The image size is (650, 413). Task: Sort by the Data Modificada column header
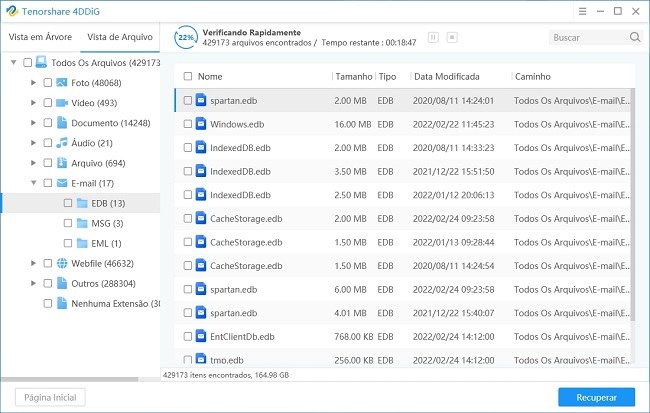coord(446,76)
